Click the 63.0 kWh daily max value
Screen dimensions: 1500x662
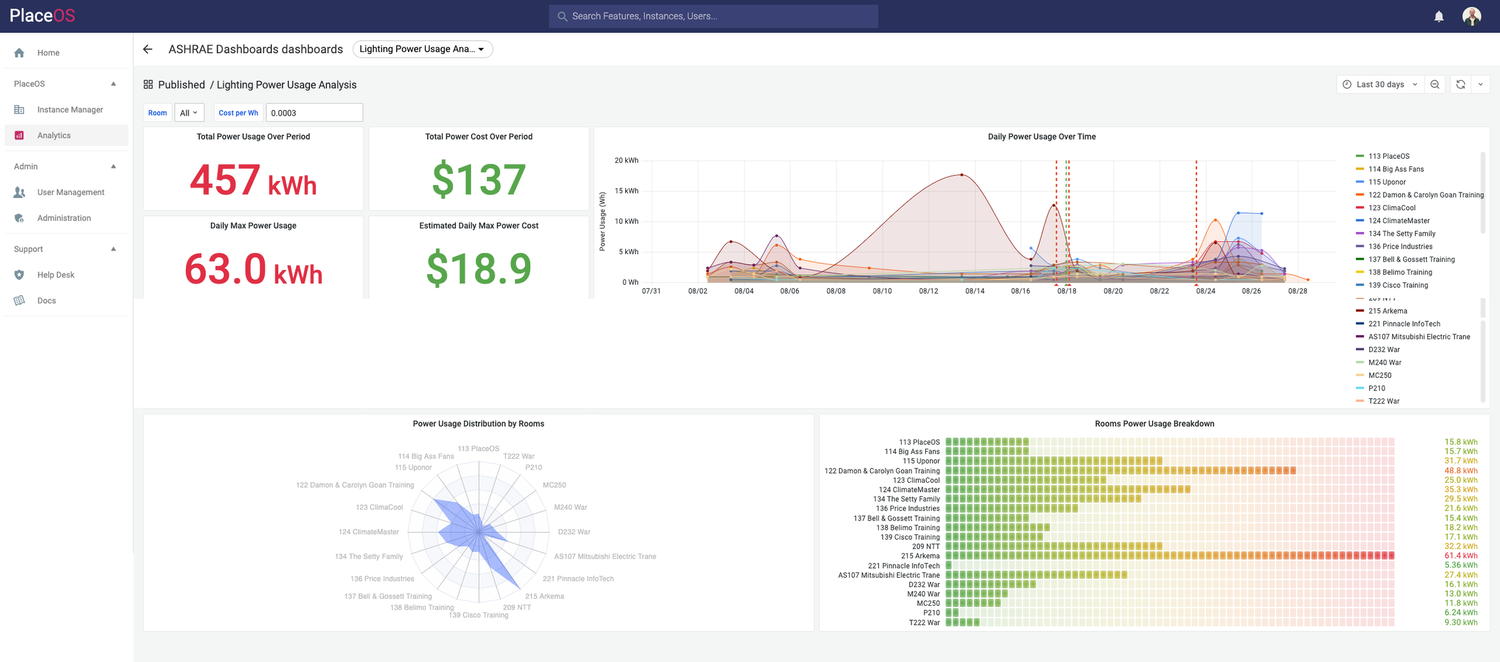coord(254,269)
